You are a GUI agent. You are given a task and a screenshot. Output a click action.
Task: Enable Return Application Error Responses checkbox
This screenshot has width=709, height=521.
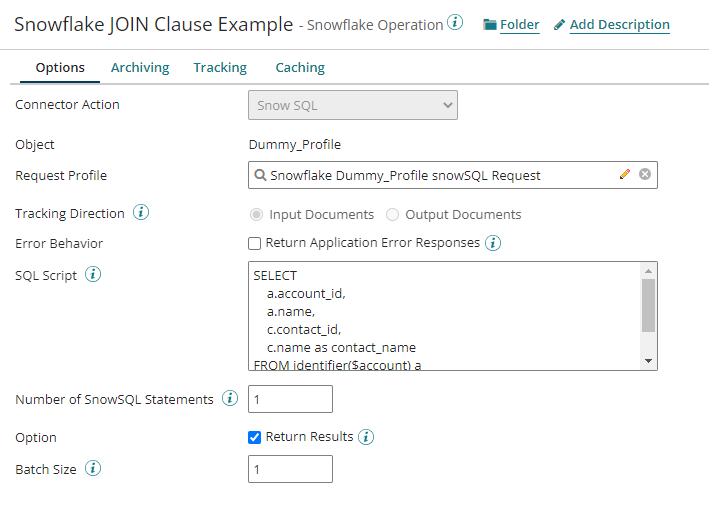(x=255, y=243)
